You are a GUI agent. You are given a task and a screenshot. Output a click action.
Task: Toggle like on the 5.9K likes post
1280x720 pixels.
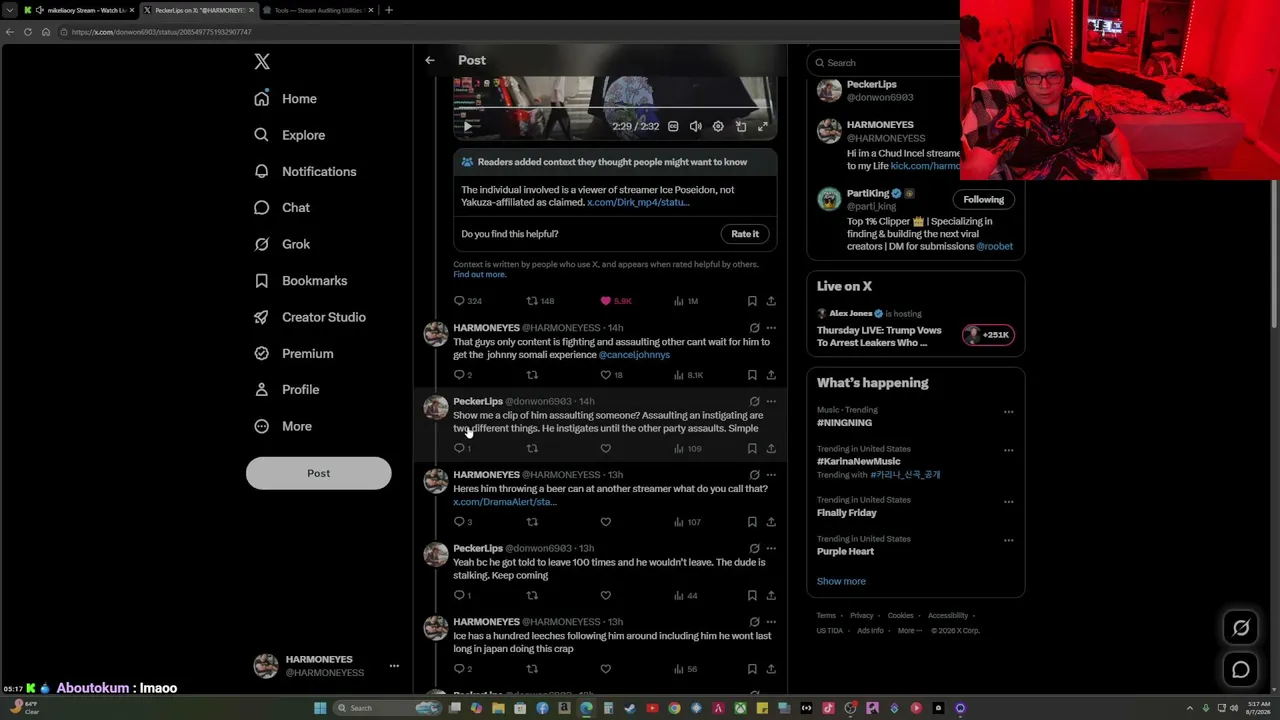(616, 301)
